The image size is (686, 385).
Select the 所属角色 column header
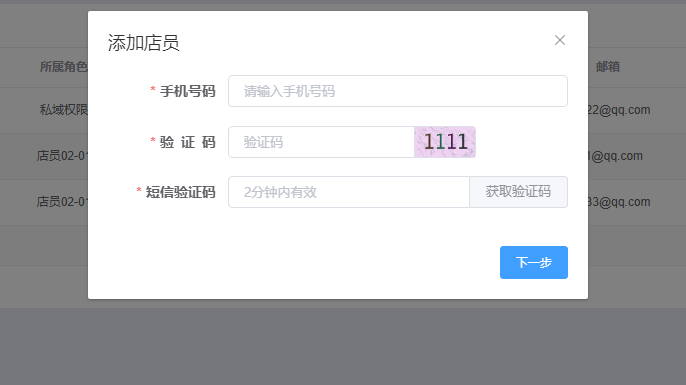click(64, 66)
